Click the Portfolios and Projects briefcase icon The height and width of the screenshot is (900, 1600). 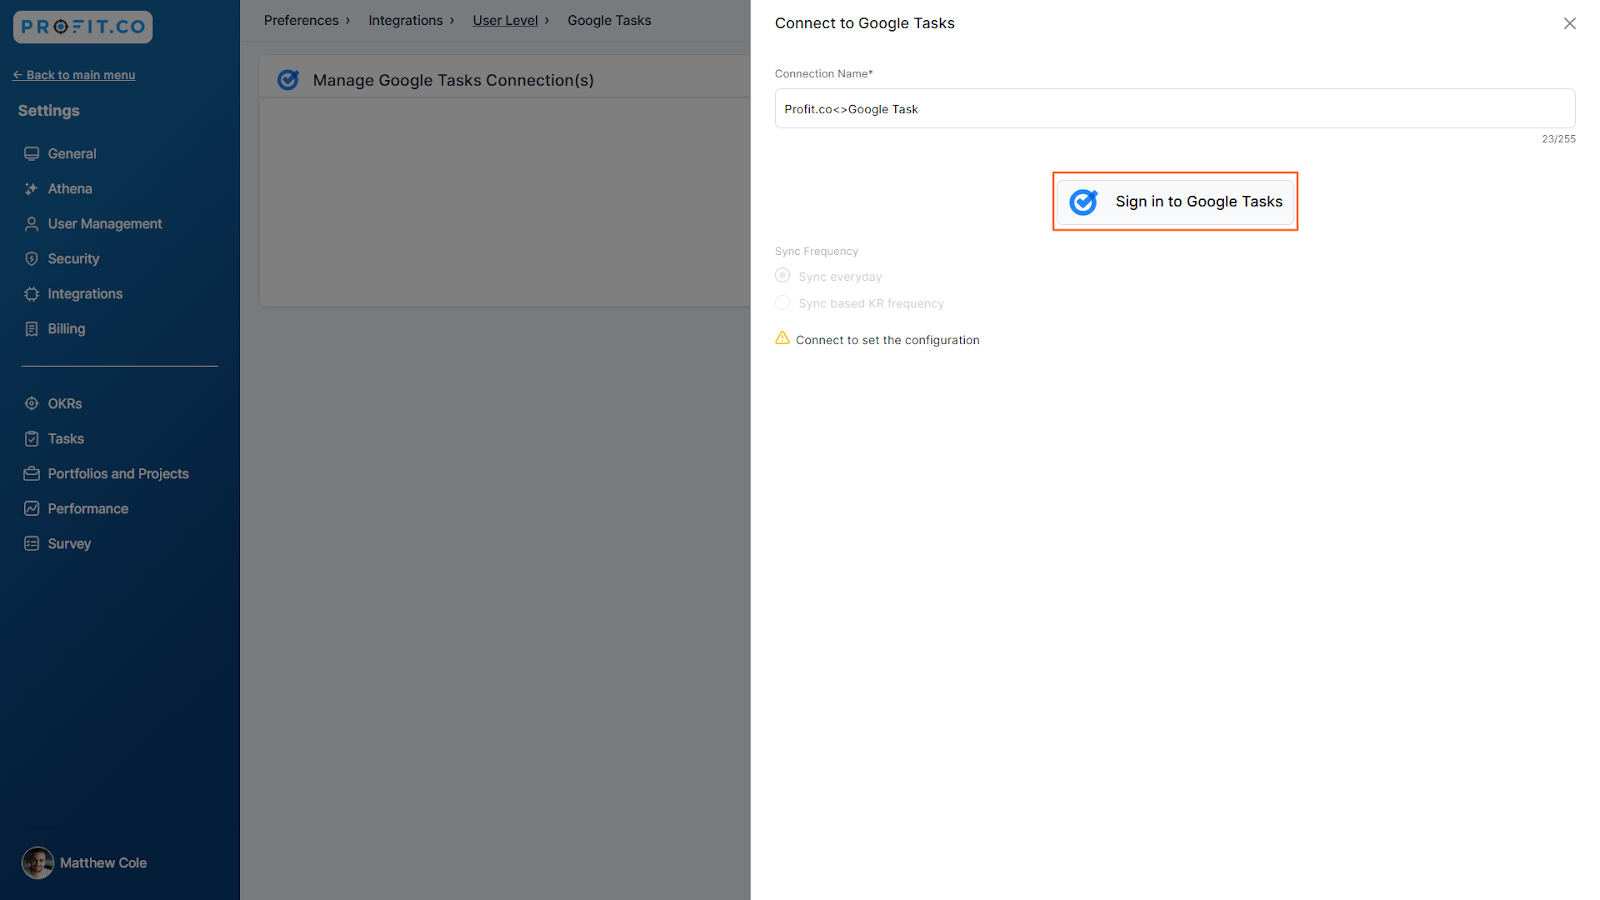[x=32, y=474]
